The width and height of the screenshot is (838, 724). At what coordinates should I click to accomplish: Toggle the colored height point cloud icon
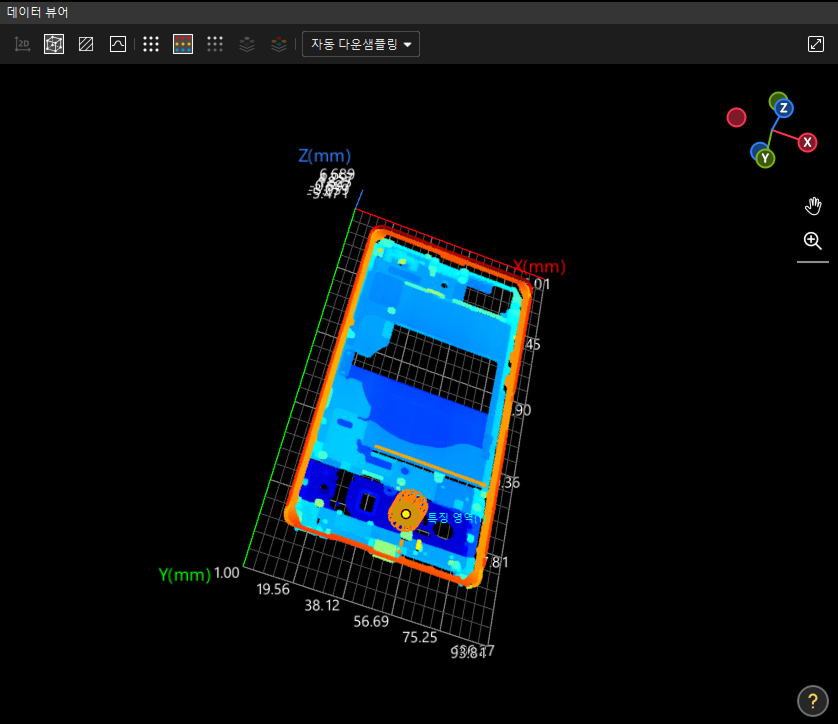[x=183, y=44]
